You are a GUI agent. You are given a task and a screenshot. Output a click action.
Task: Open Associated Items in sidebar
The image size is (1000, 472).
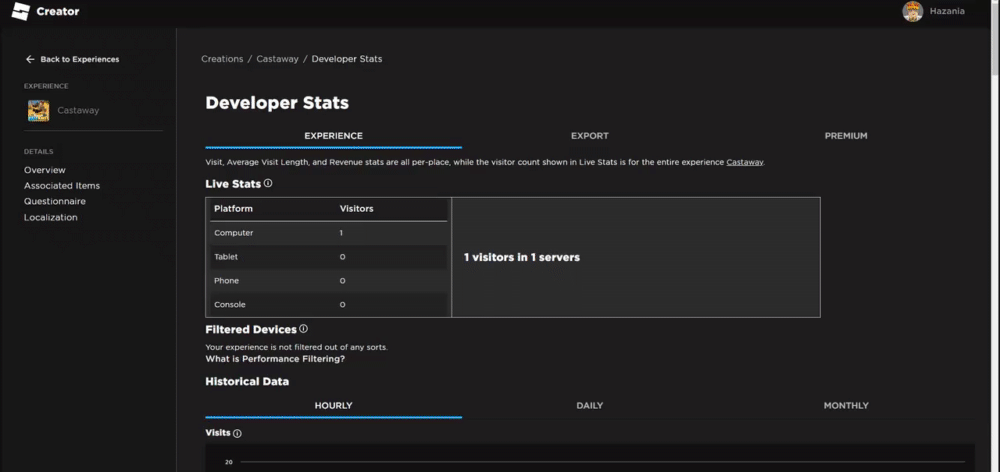[62, 186]
